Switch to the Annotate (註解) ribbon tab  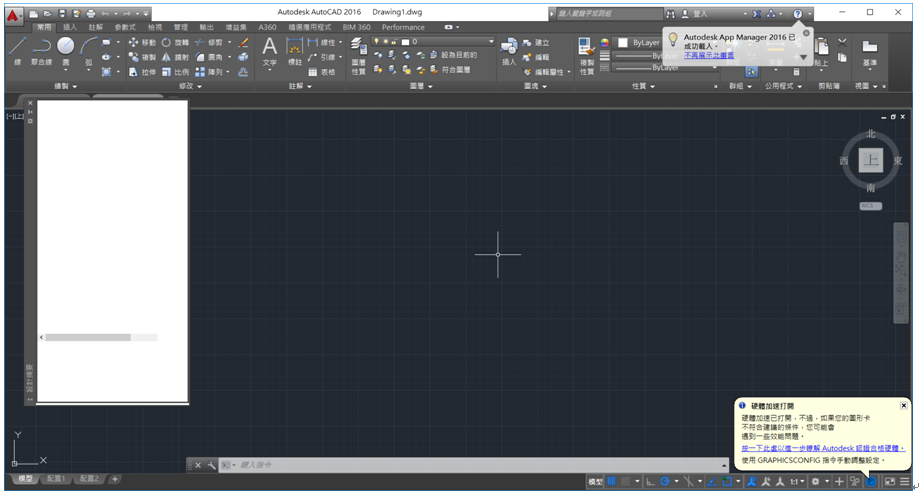click(96, 27)
